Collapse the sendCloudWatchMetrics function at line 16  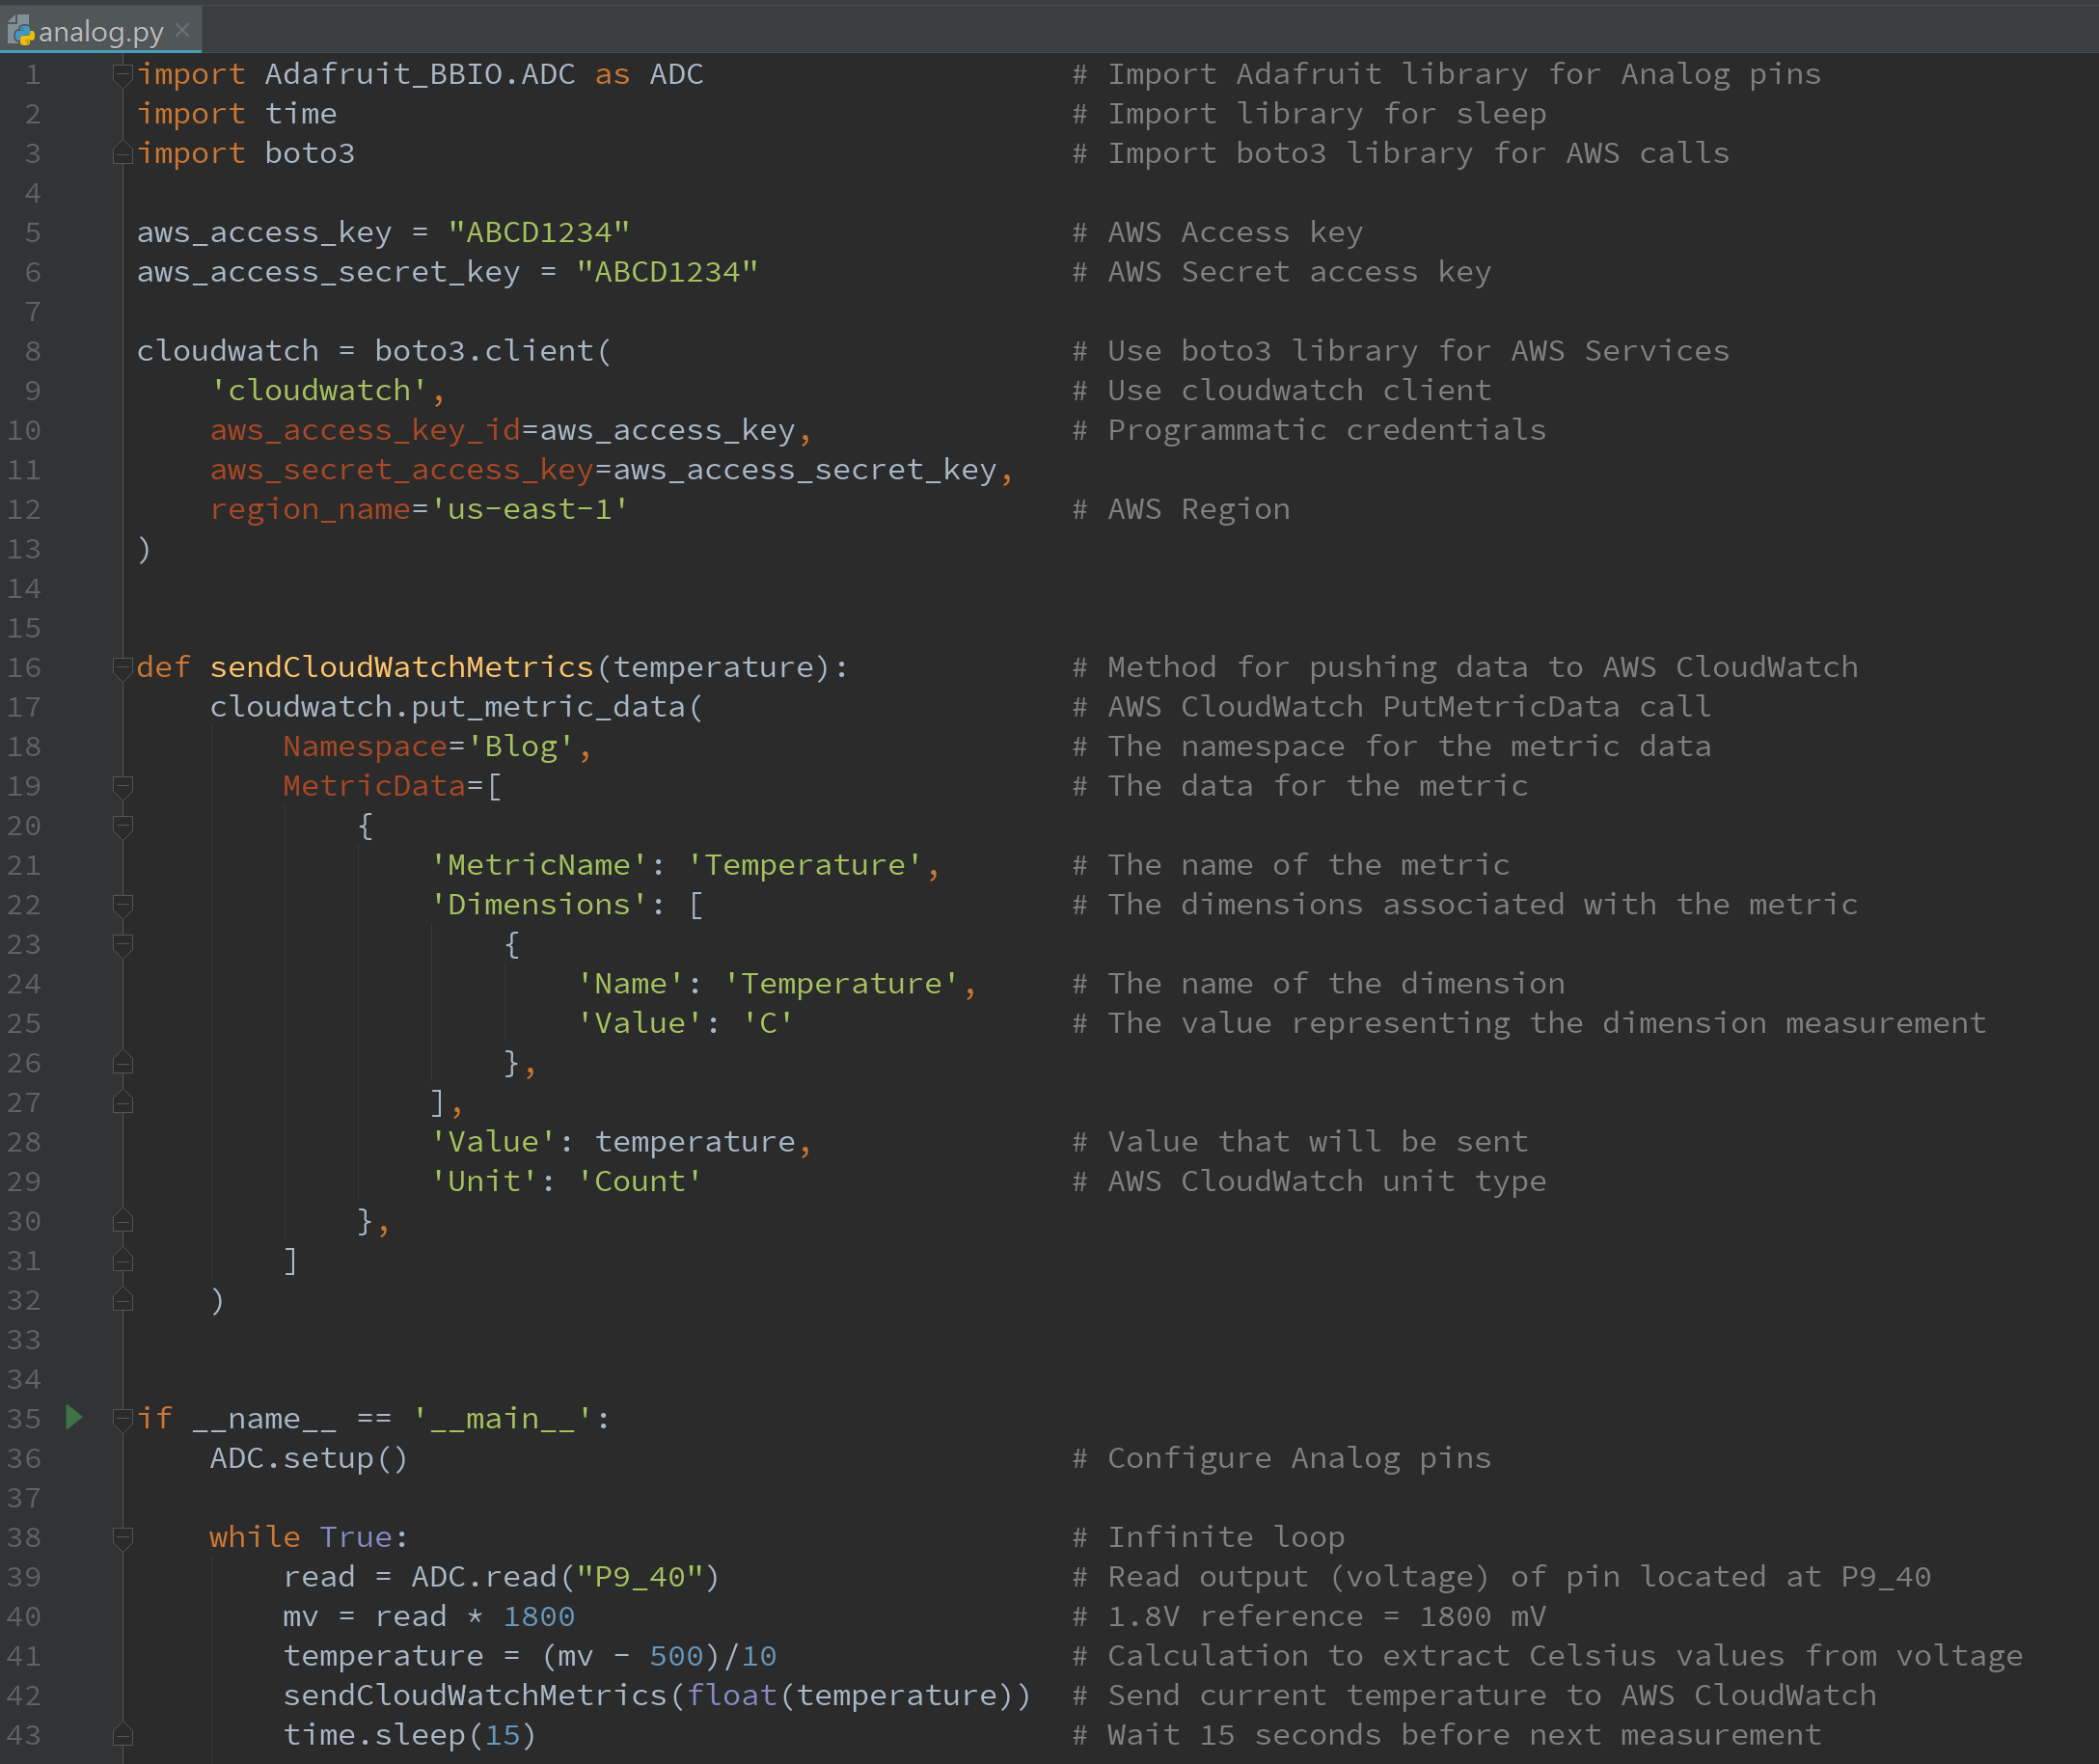click(123, 667)
